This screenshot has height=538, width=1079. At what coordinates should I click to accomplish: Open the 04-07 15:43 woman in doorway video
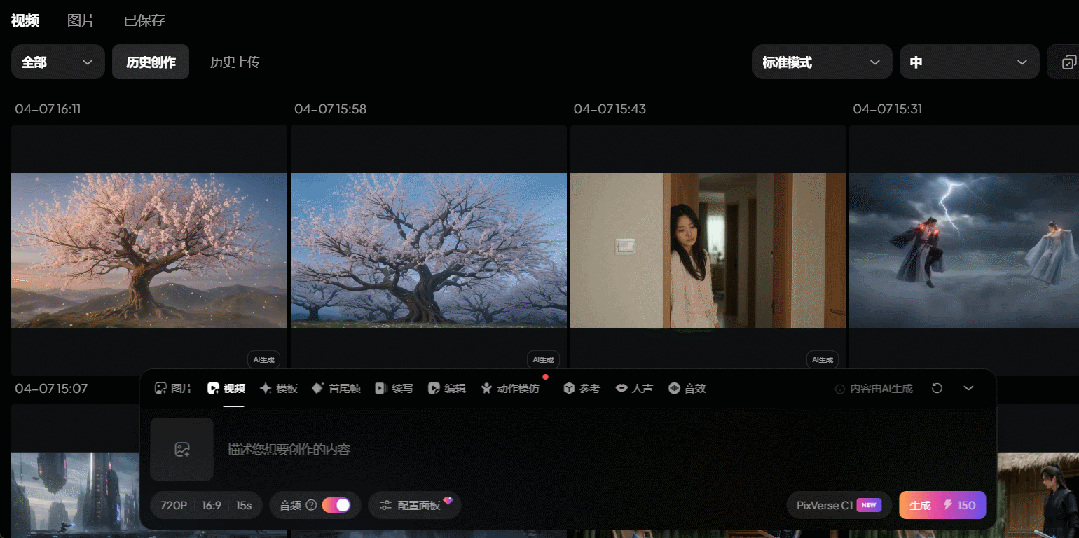[x=708, y=250]
